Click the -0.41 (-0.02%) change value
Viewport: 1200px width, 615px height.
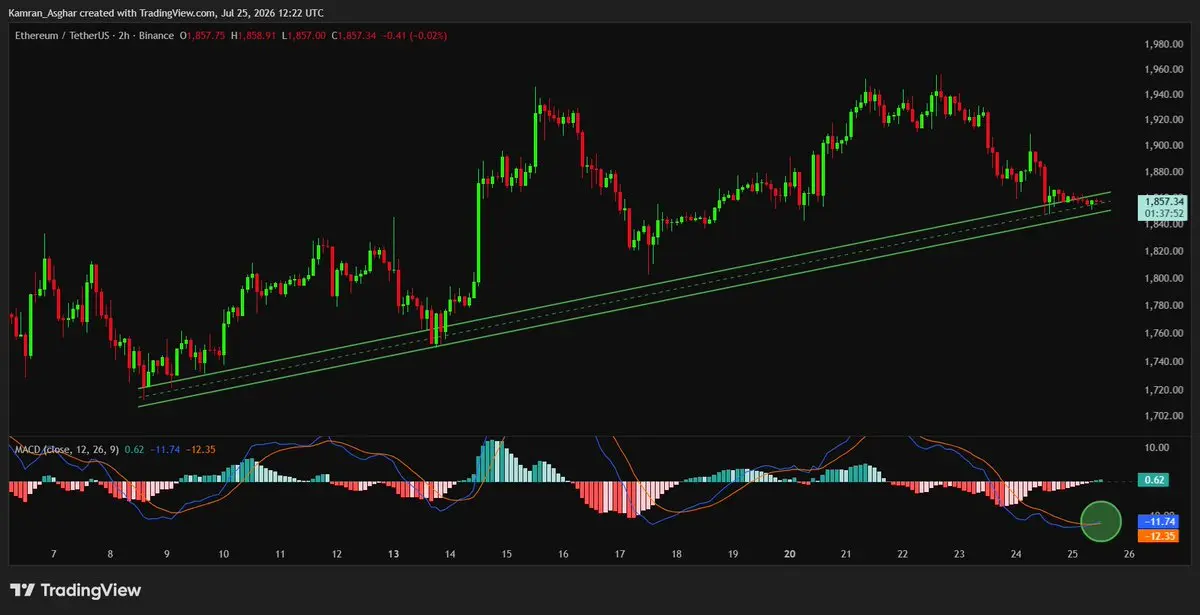pyautogui.click(x=416, y=35)
